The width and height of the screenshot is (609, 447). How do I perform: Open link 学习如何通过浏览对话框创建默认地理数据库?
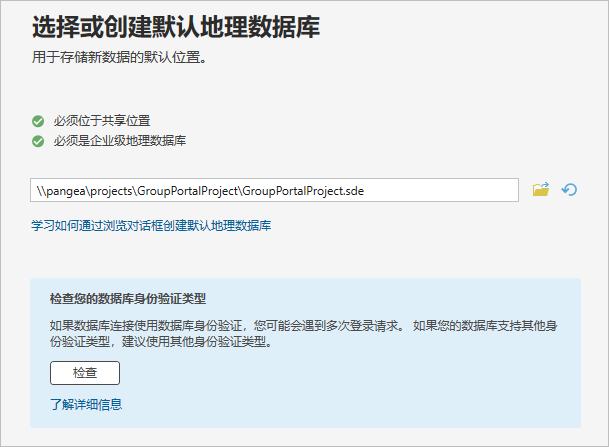pos(151,226)
